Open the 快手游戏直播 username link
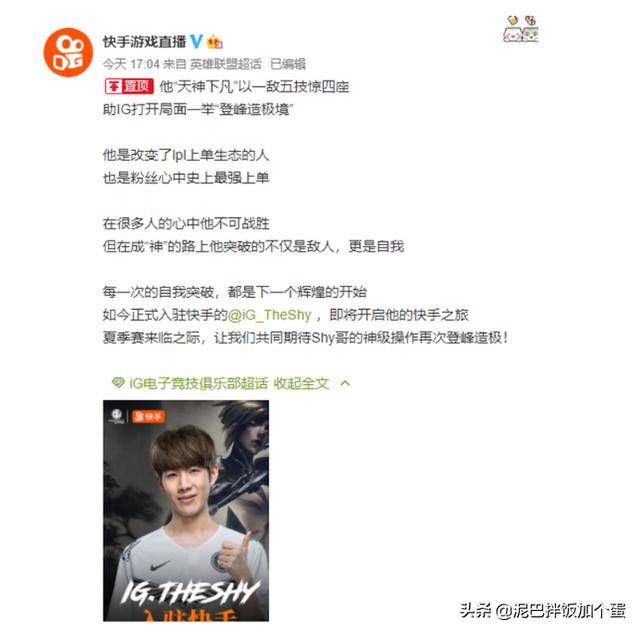The image size is (640, 633). pos(144,42)
